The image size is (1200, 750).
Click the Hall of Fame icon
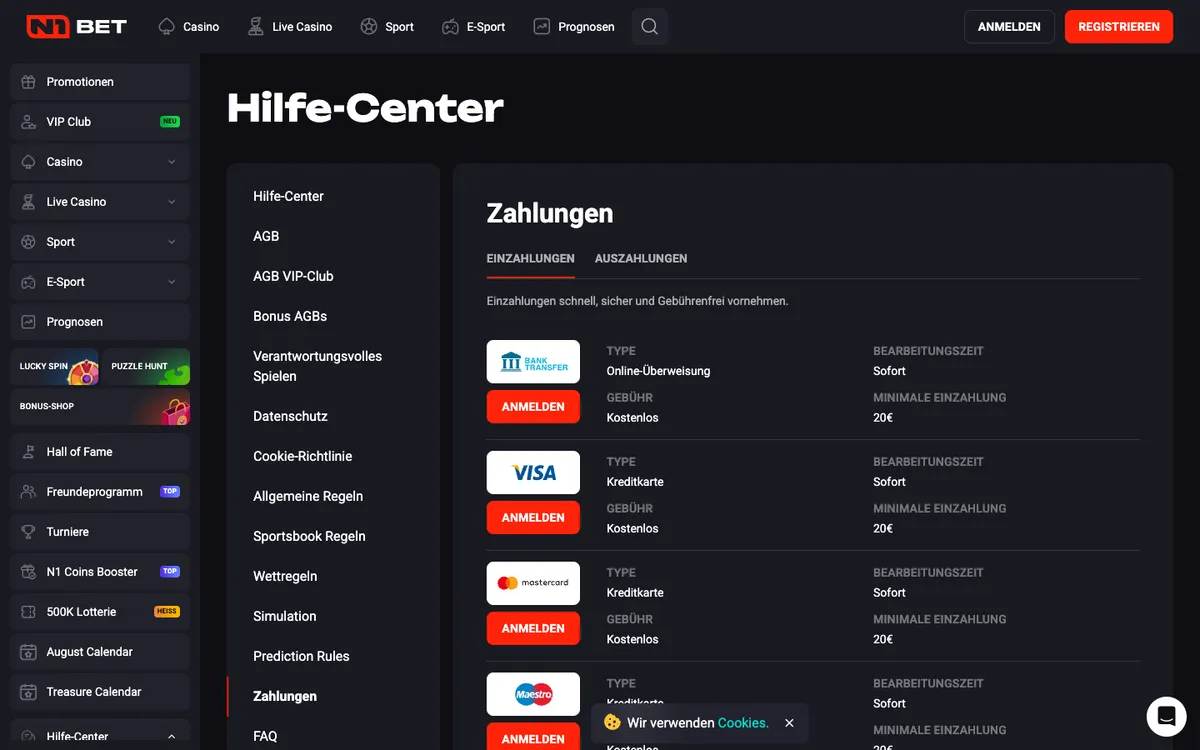click(28, 452)
